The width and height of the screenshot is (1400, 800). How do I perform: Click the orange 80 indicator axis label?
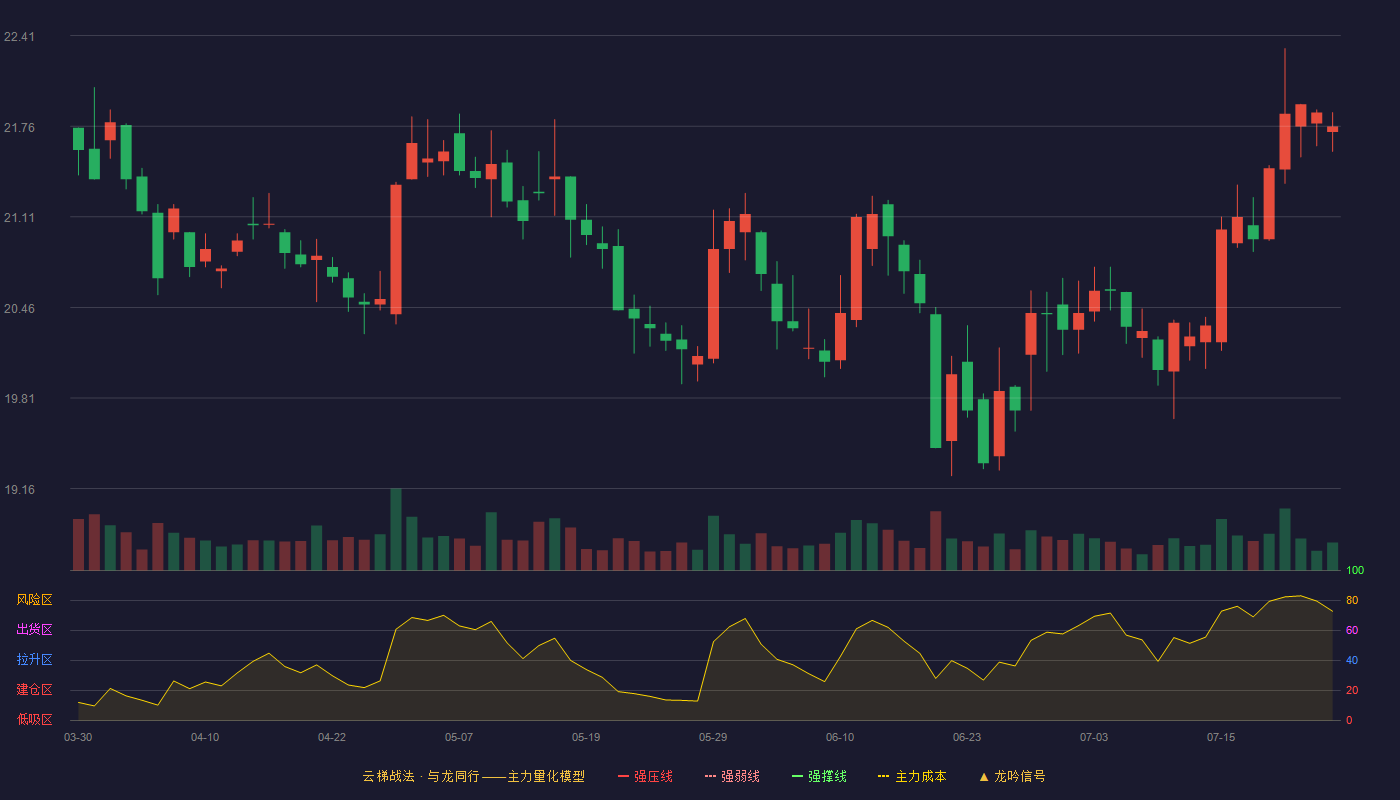[1352, 600]
